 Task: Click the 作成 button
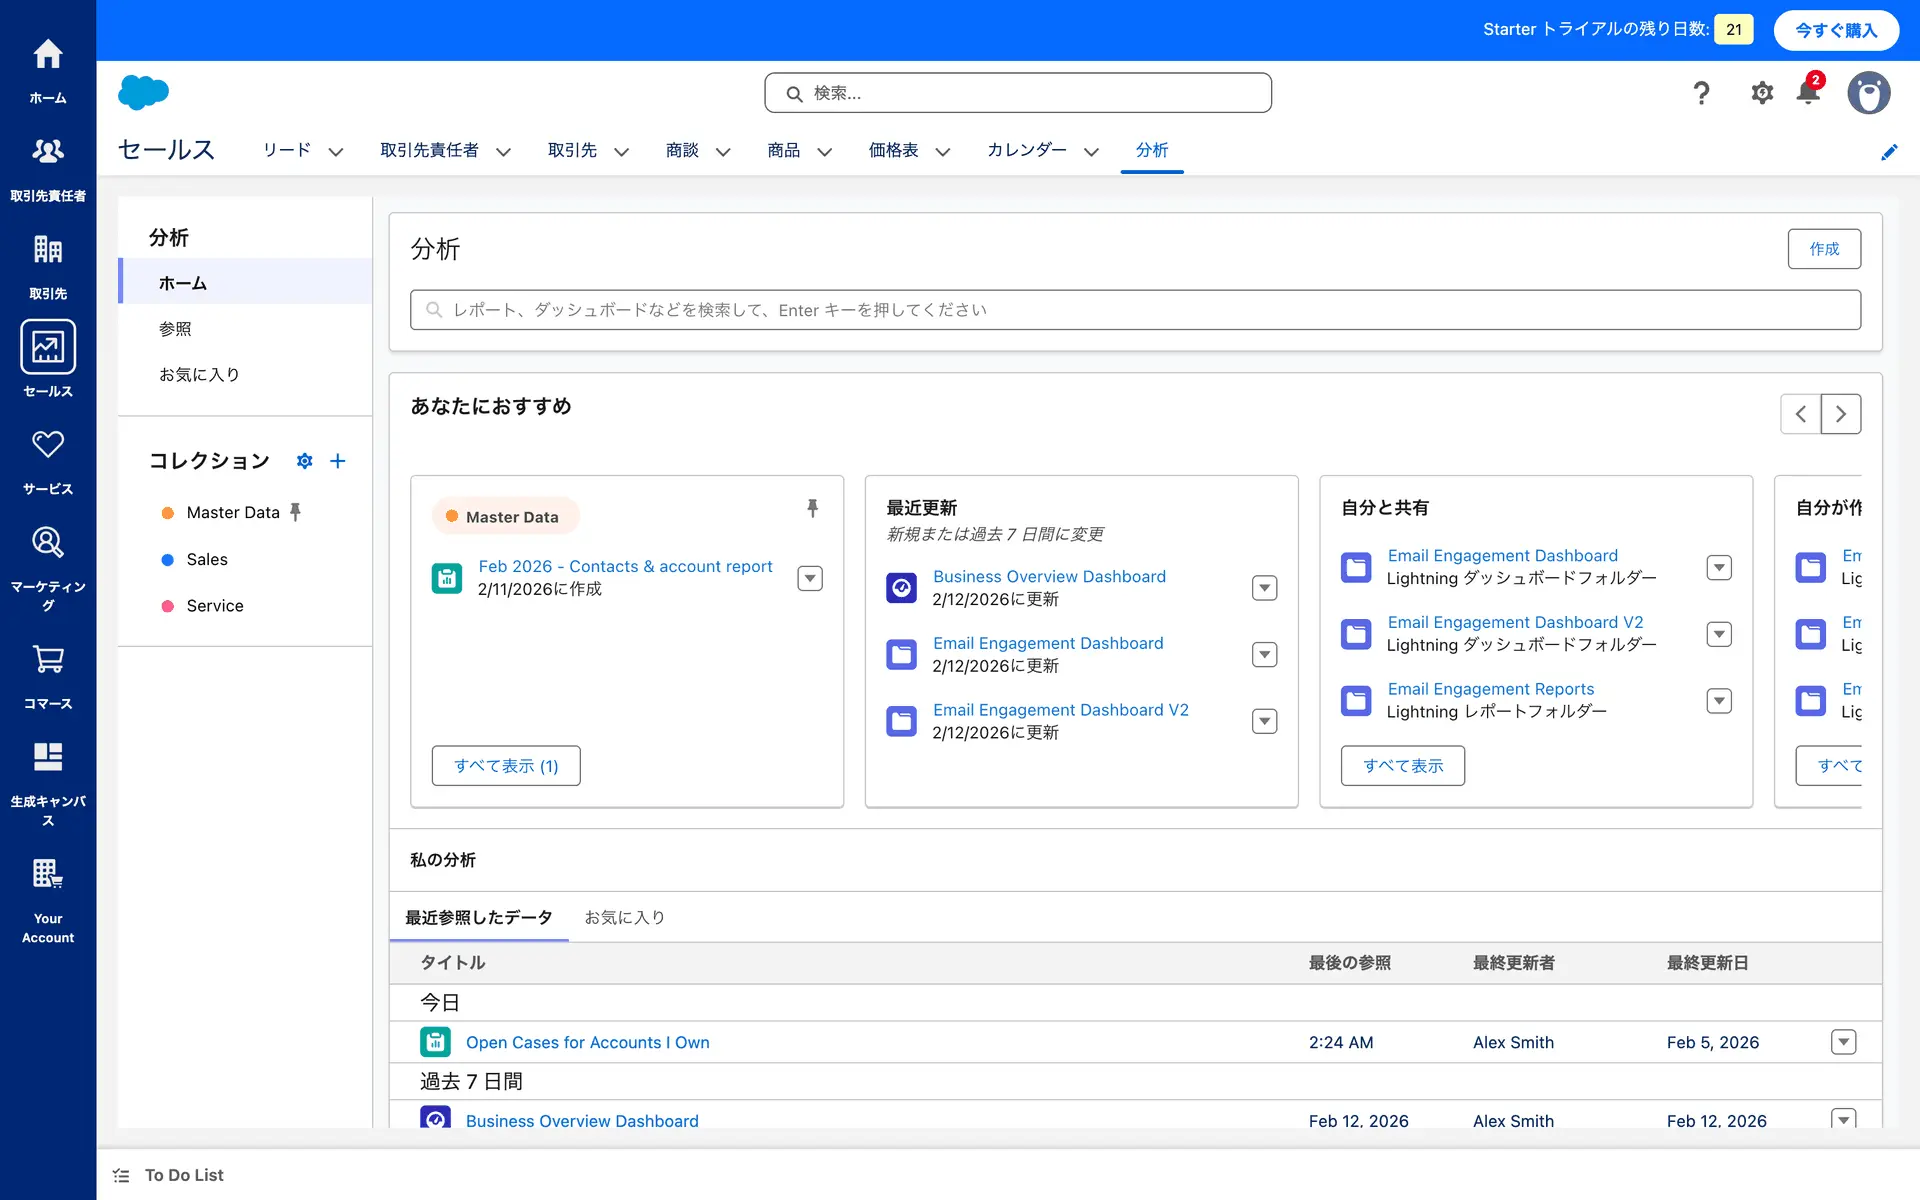(x=1823, y=249)
